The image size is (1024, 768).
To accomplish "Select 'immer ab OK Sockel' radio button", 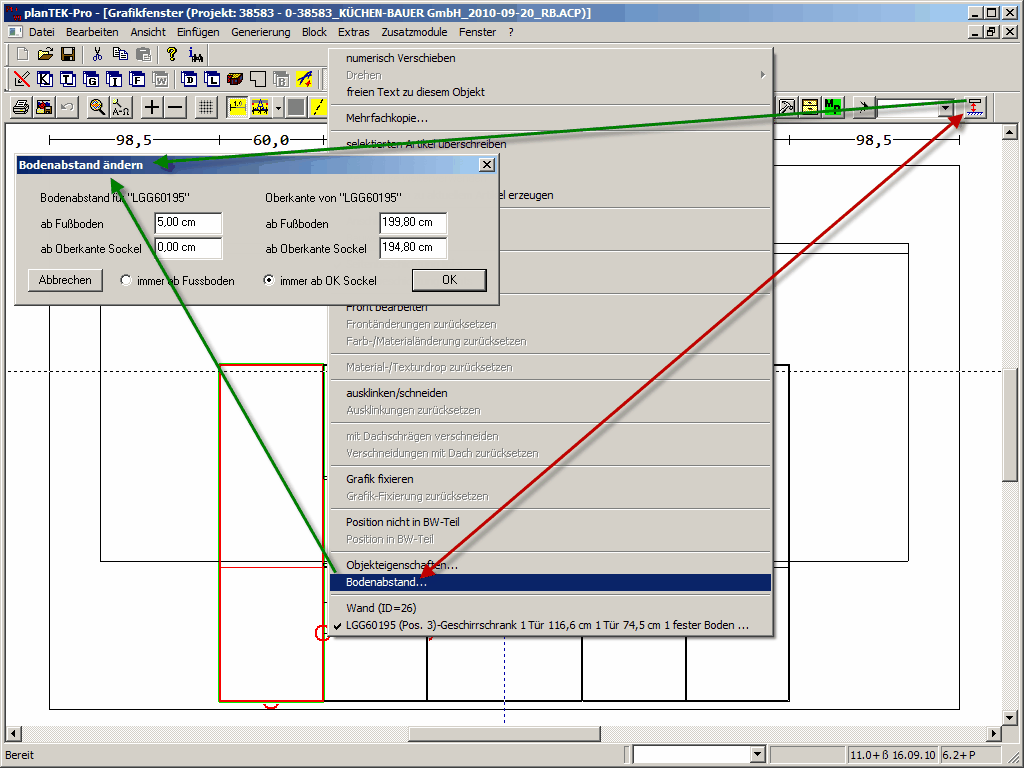I will click(268, 281).
